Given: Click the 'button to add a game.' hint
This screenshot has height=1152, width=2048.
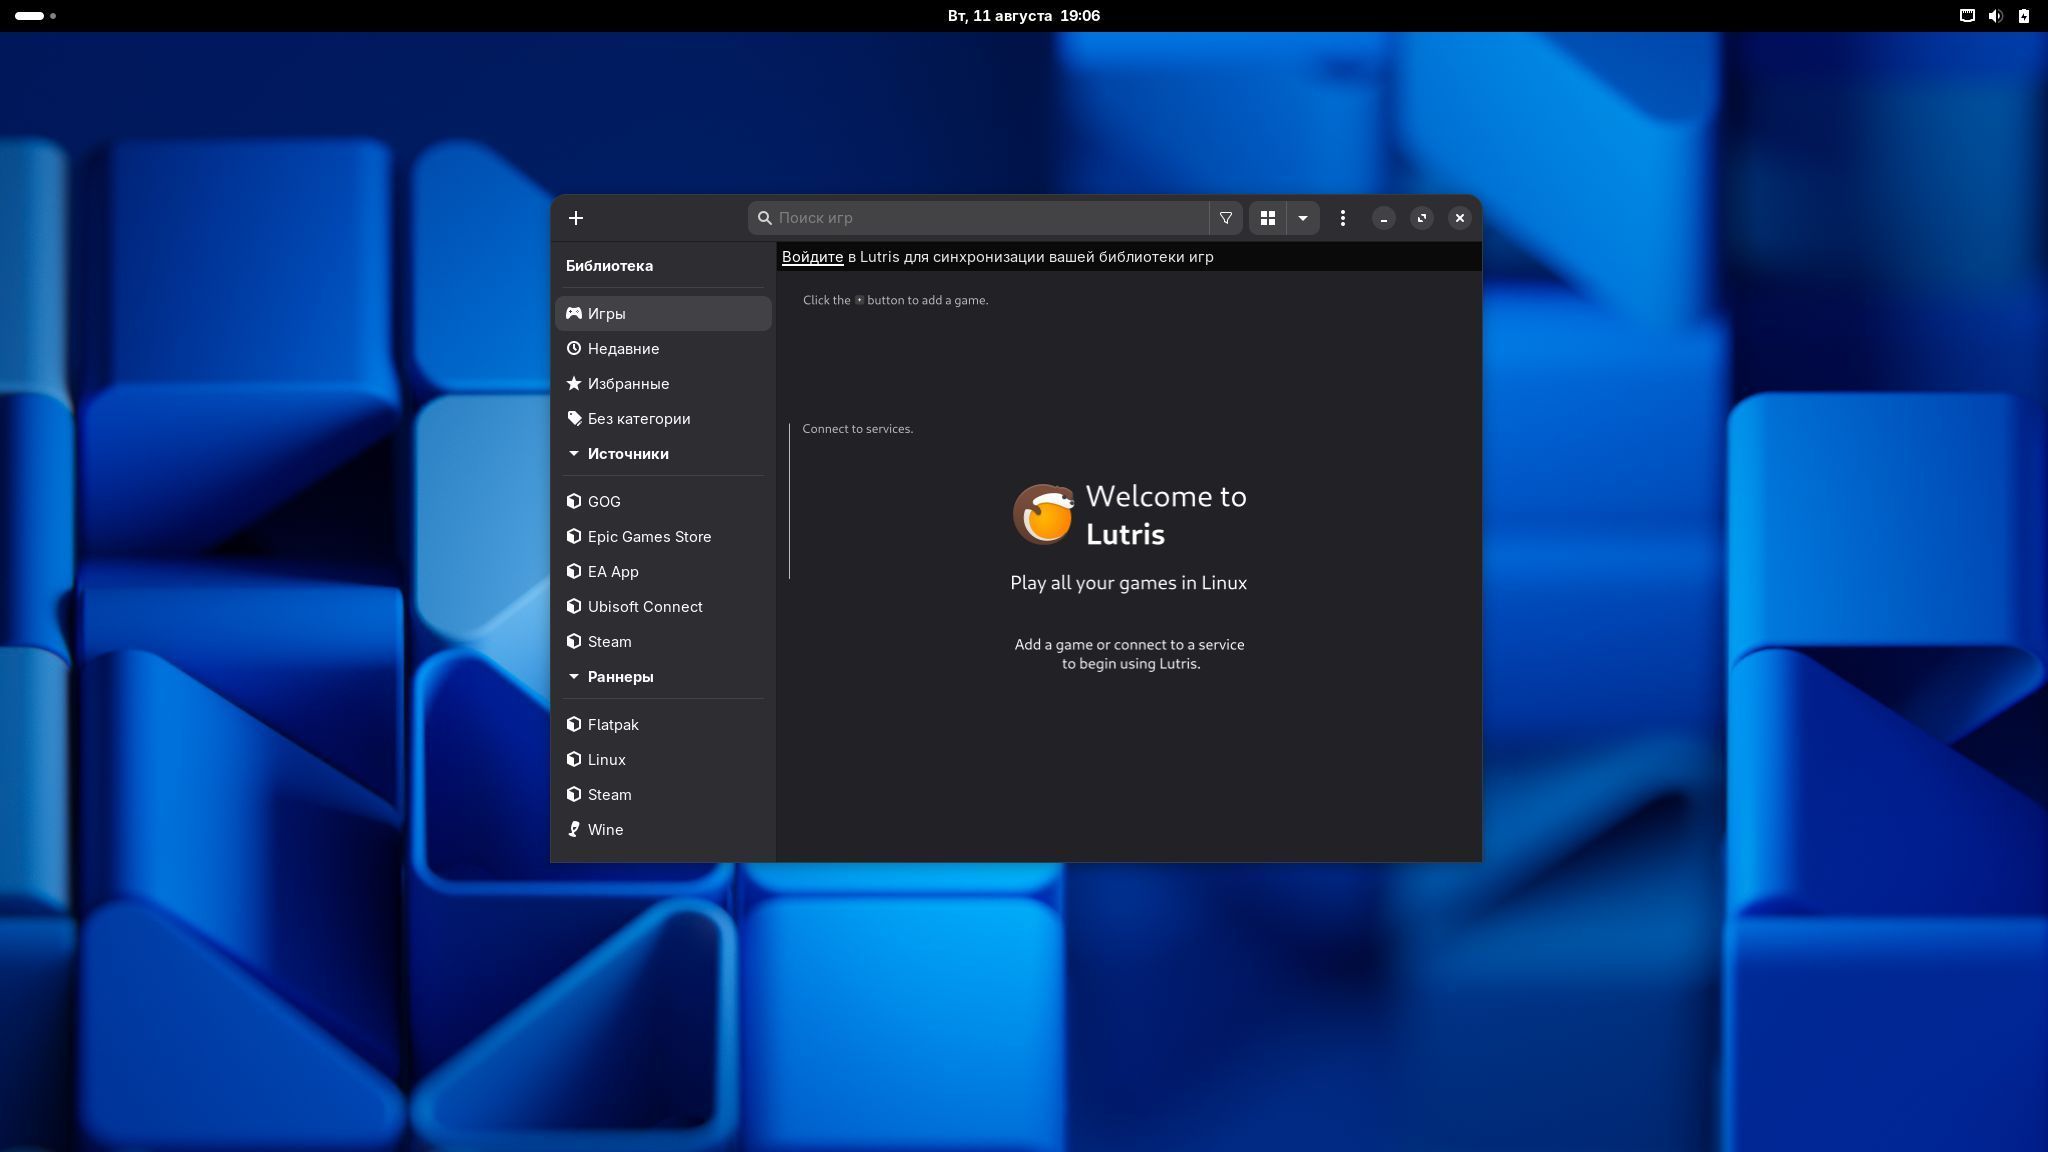Looking at the screenshot, I should pyautogui.click(x=927, y=300).
